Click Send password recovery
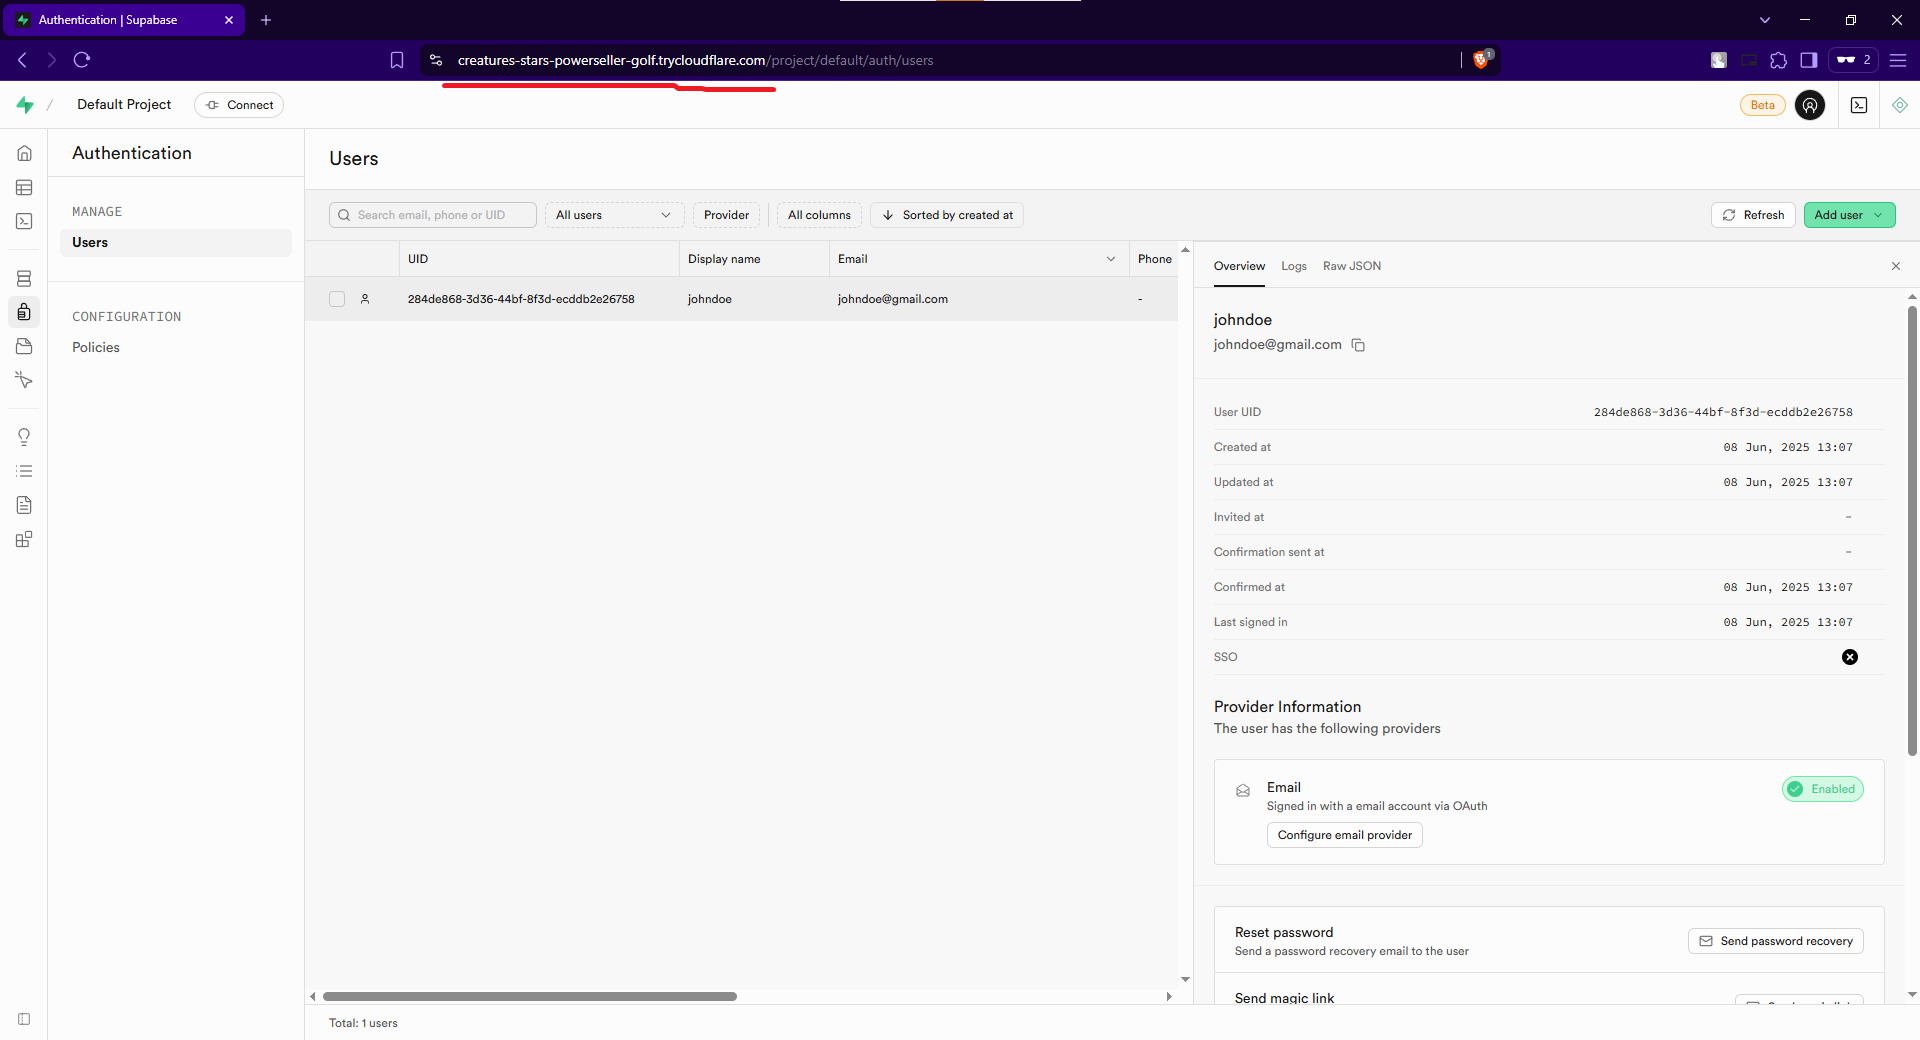Screen dimensions: 1920x1040 tap(1775, 941)
